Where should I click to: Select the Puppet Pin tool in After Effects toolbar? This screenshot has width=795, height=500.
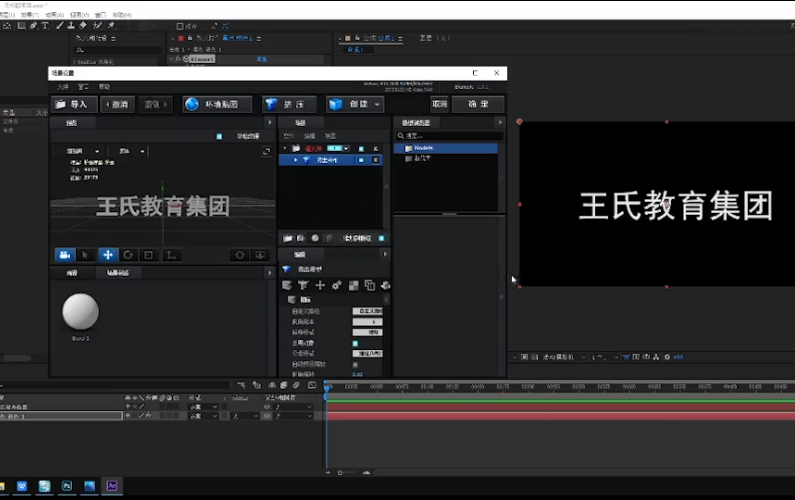[x=111, y=25]
